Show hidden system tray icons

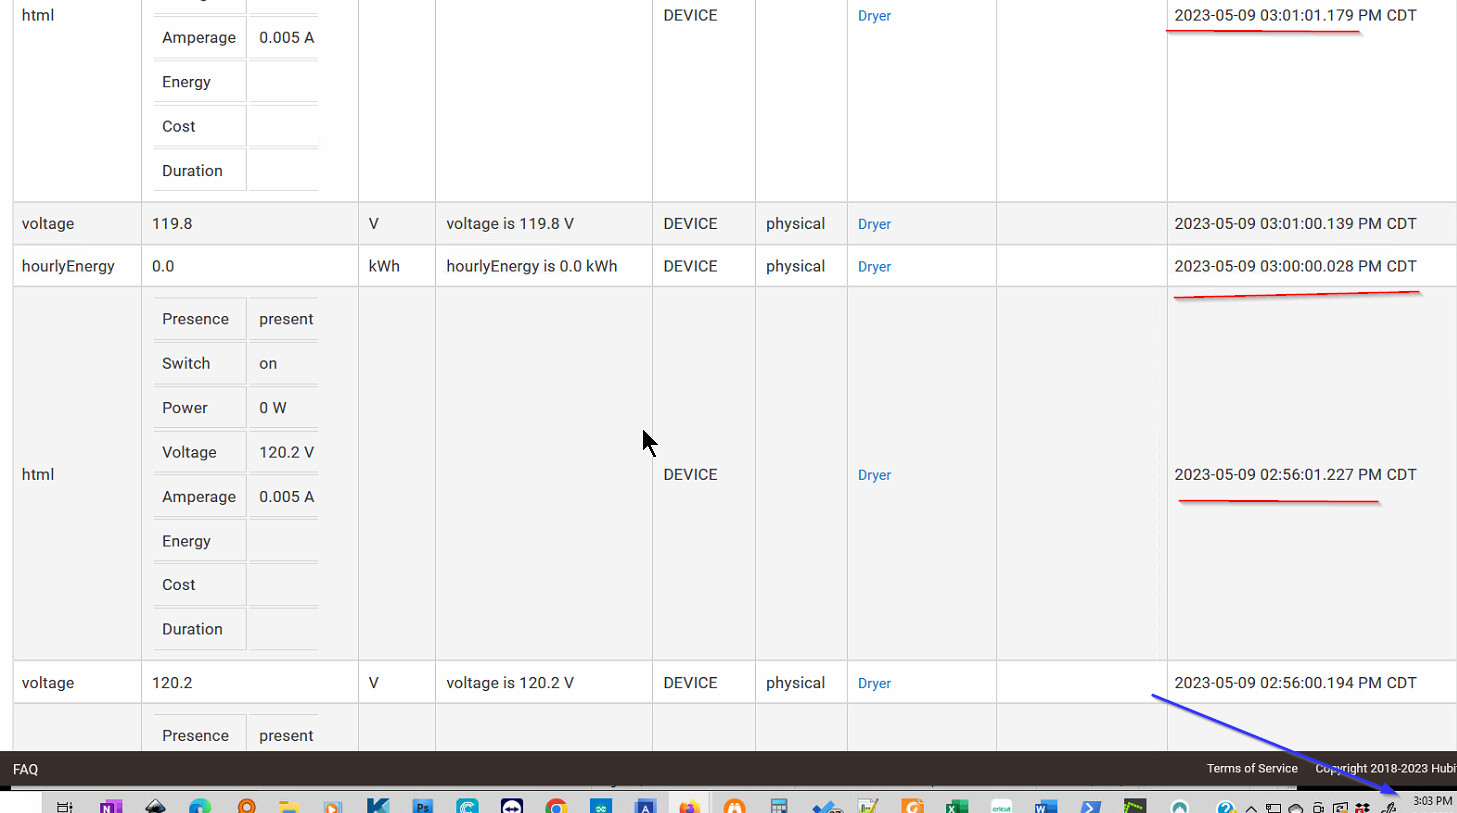1251,808
